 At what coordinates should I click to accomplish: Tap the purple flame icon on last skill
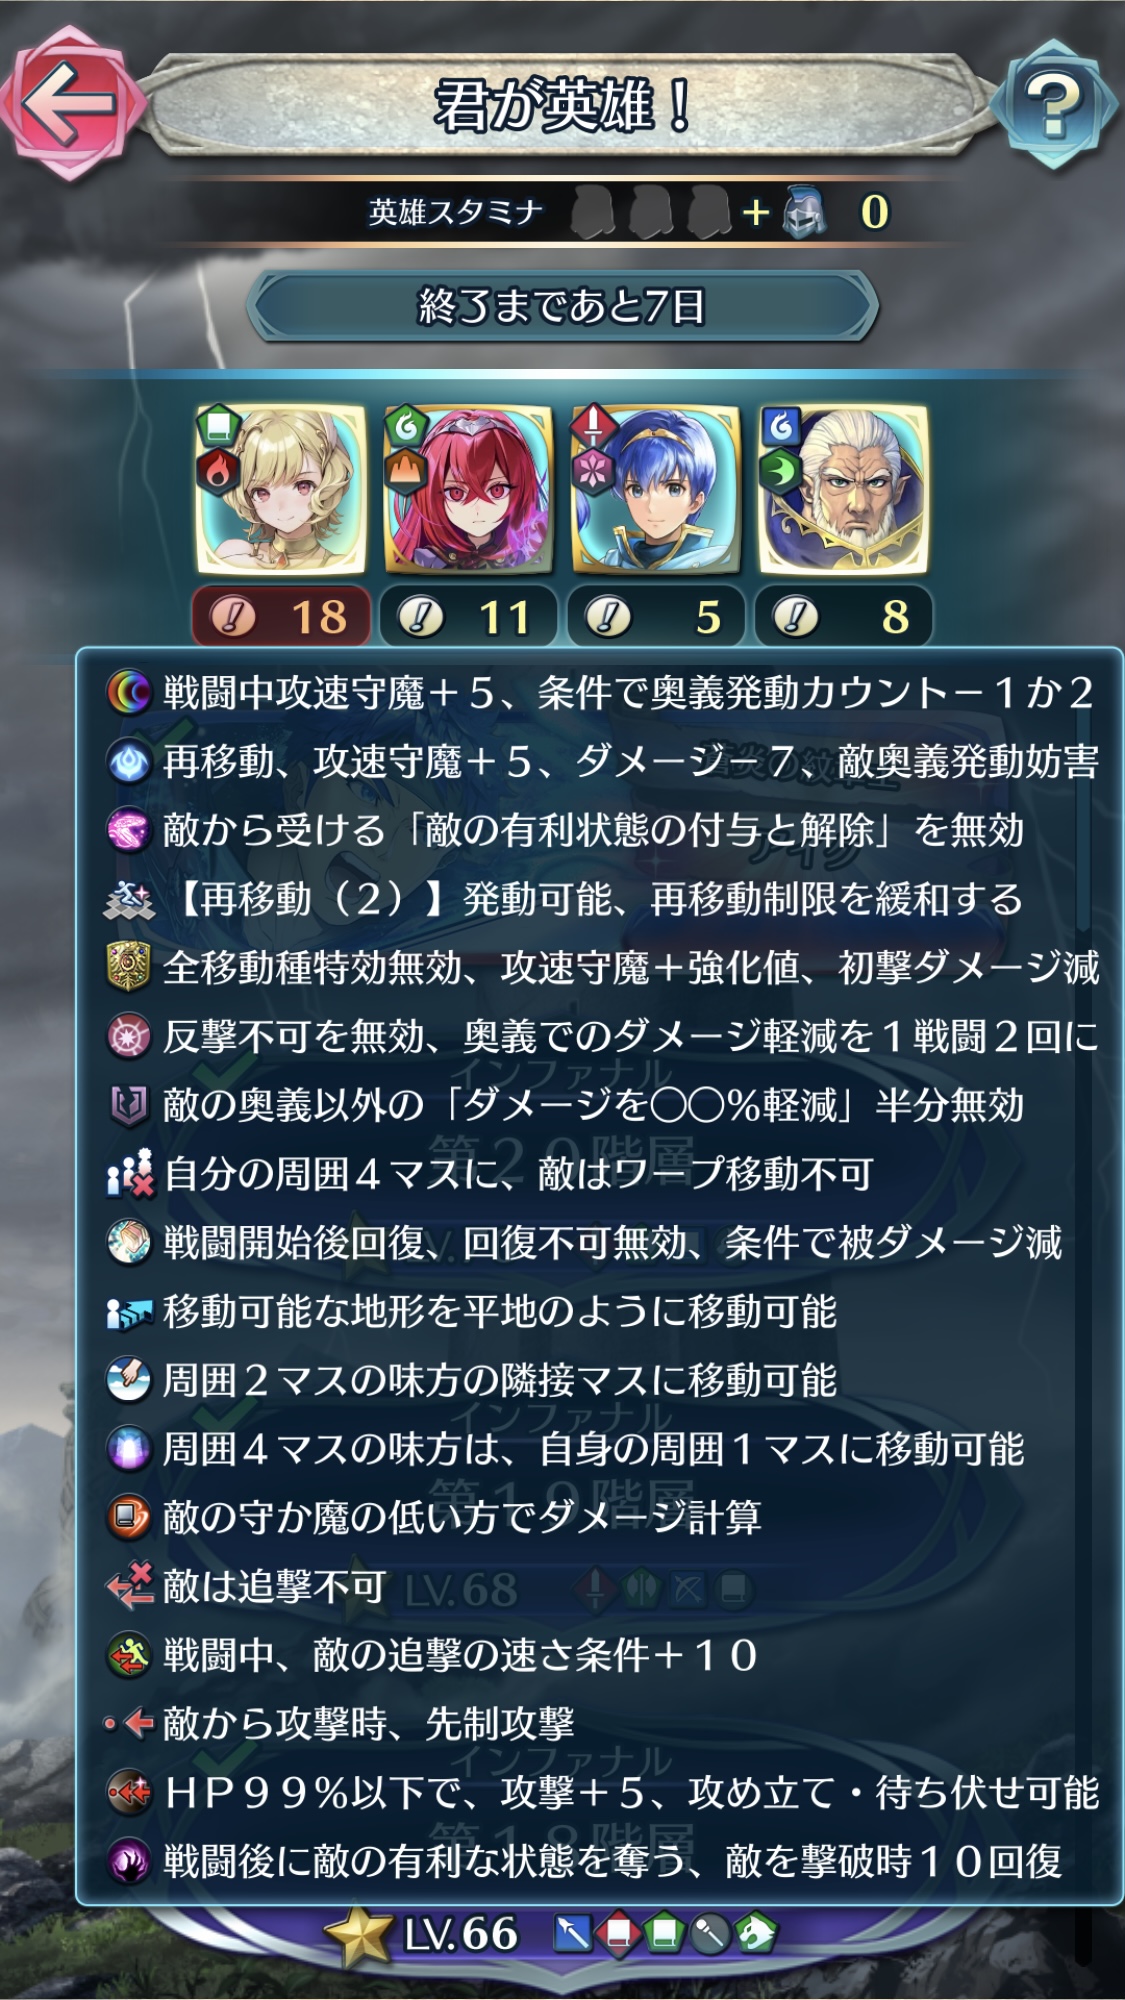(129, 1861)
